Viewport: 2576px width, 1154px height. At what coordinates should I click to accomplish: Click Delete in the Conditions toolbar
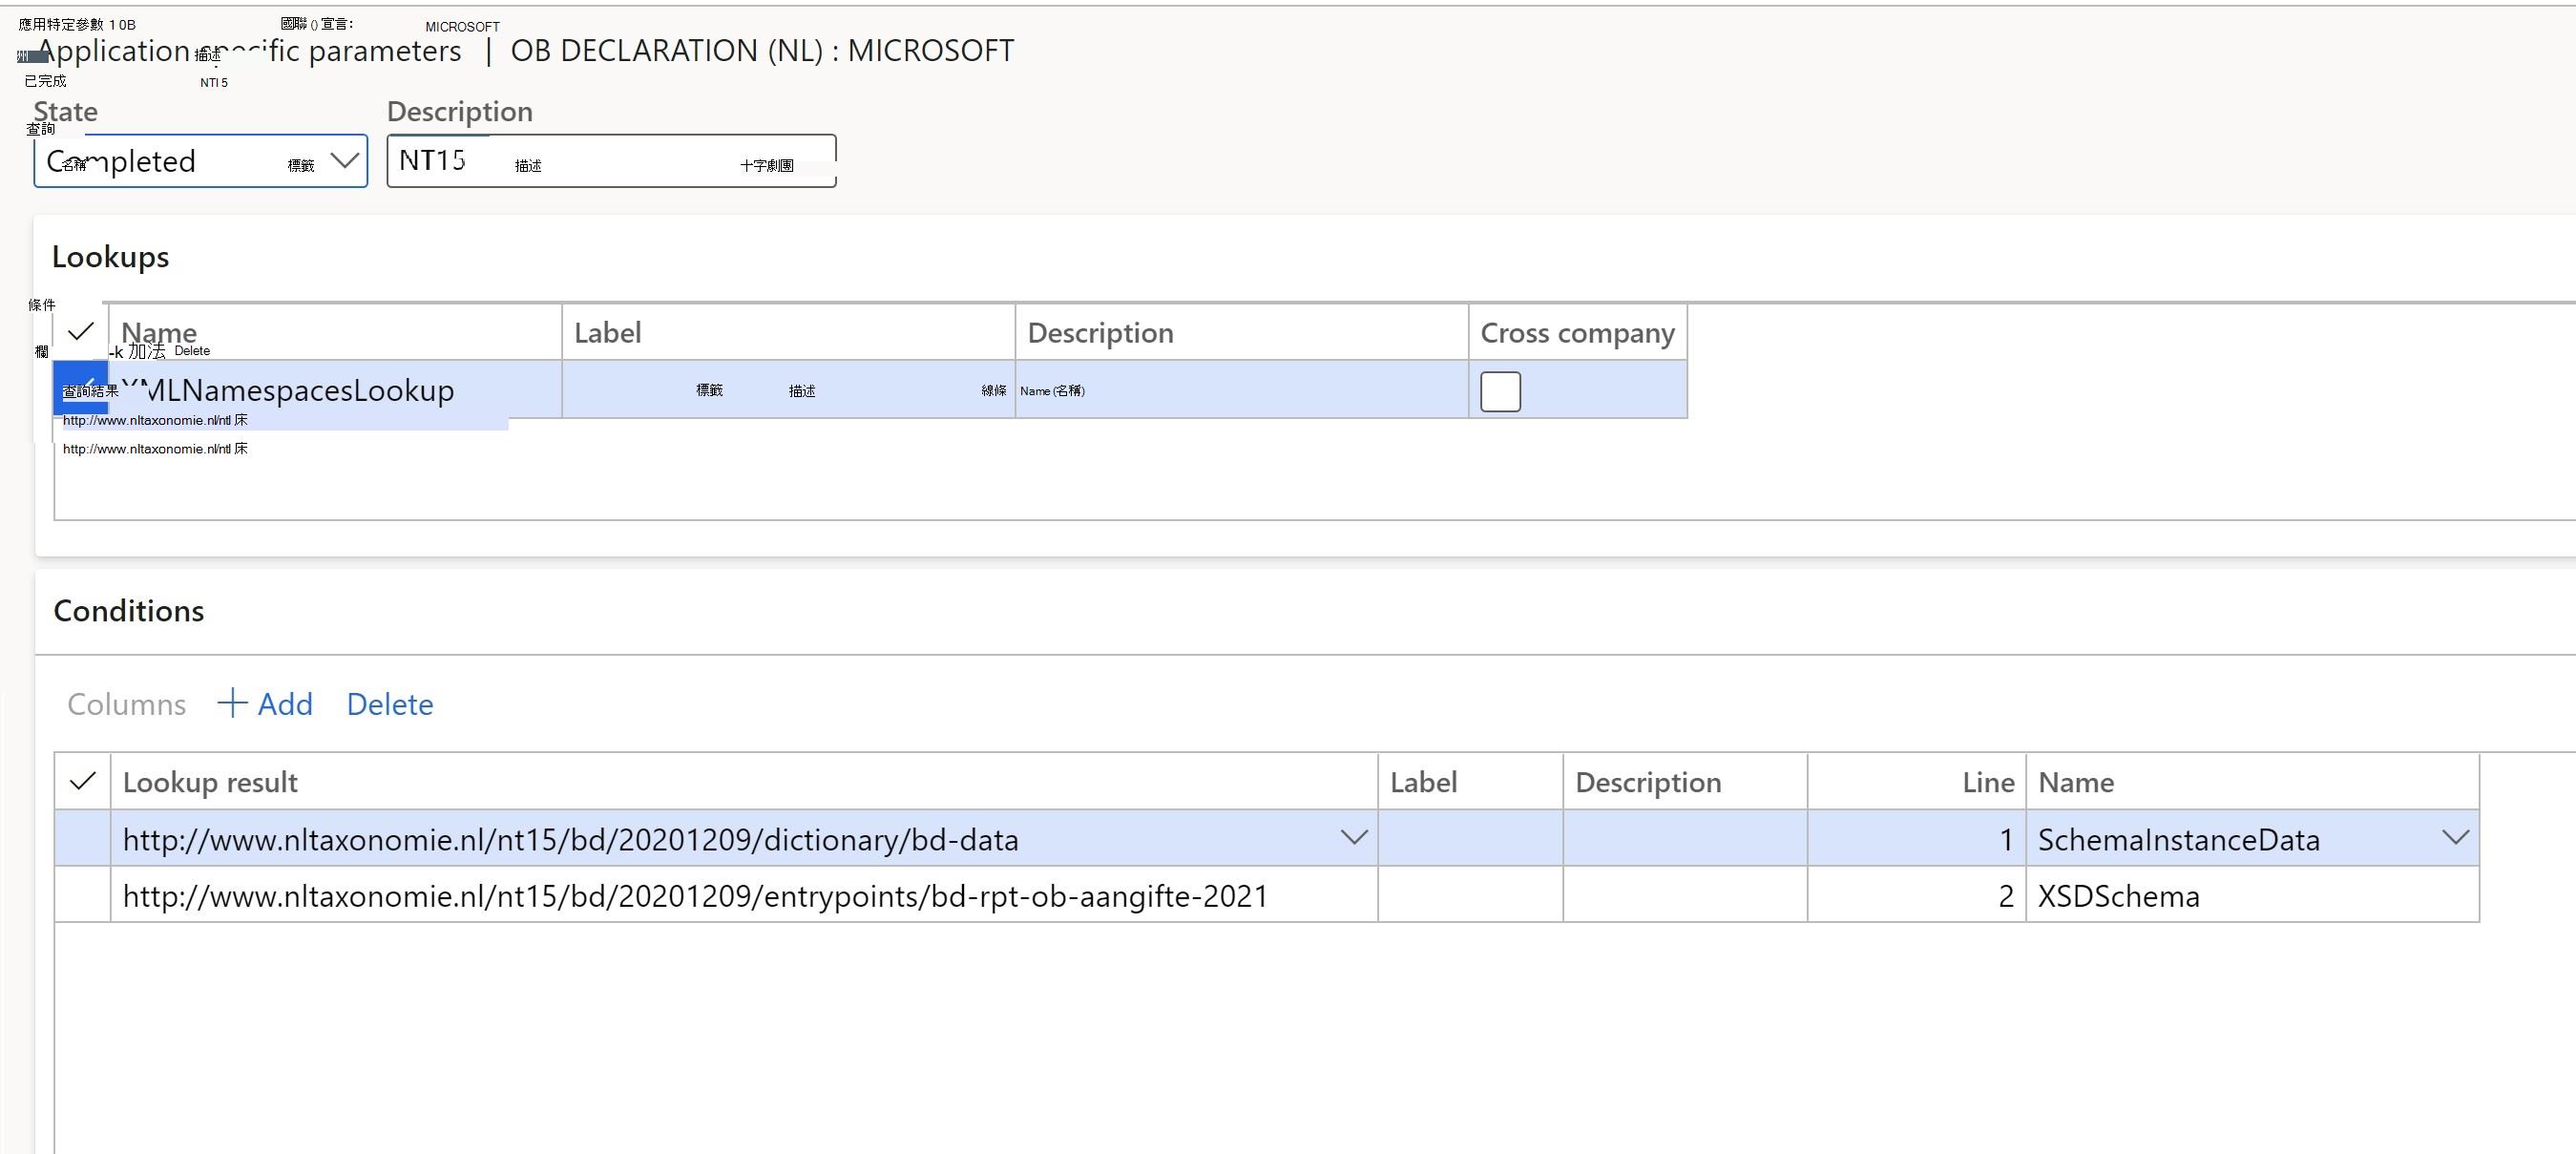pyautogui.click(x=390, y=704)
